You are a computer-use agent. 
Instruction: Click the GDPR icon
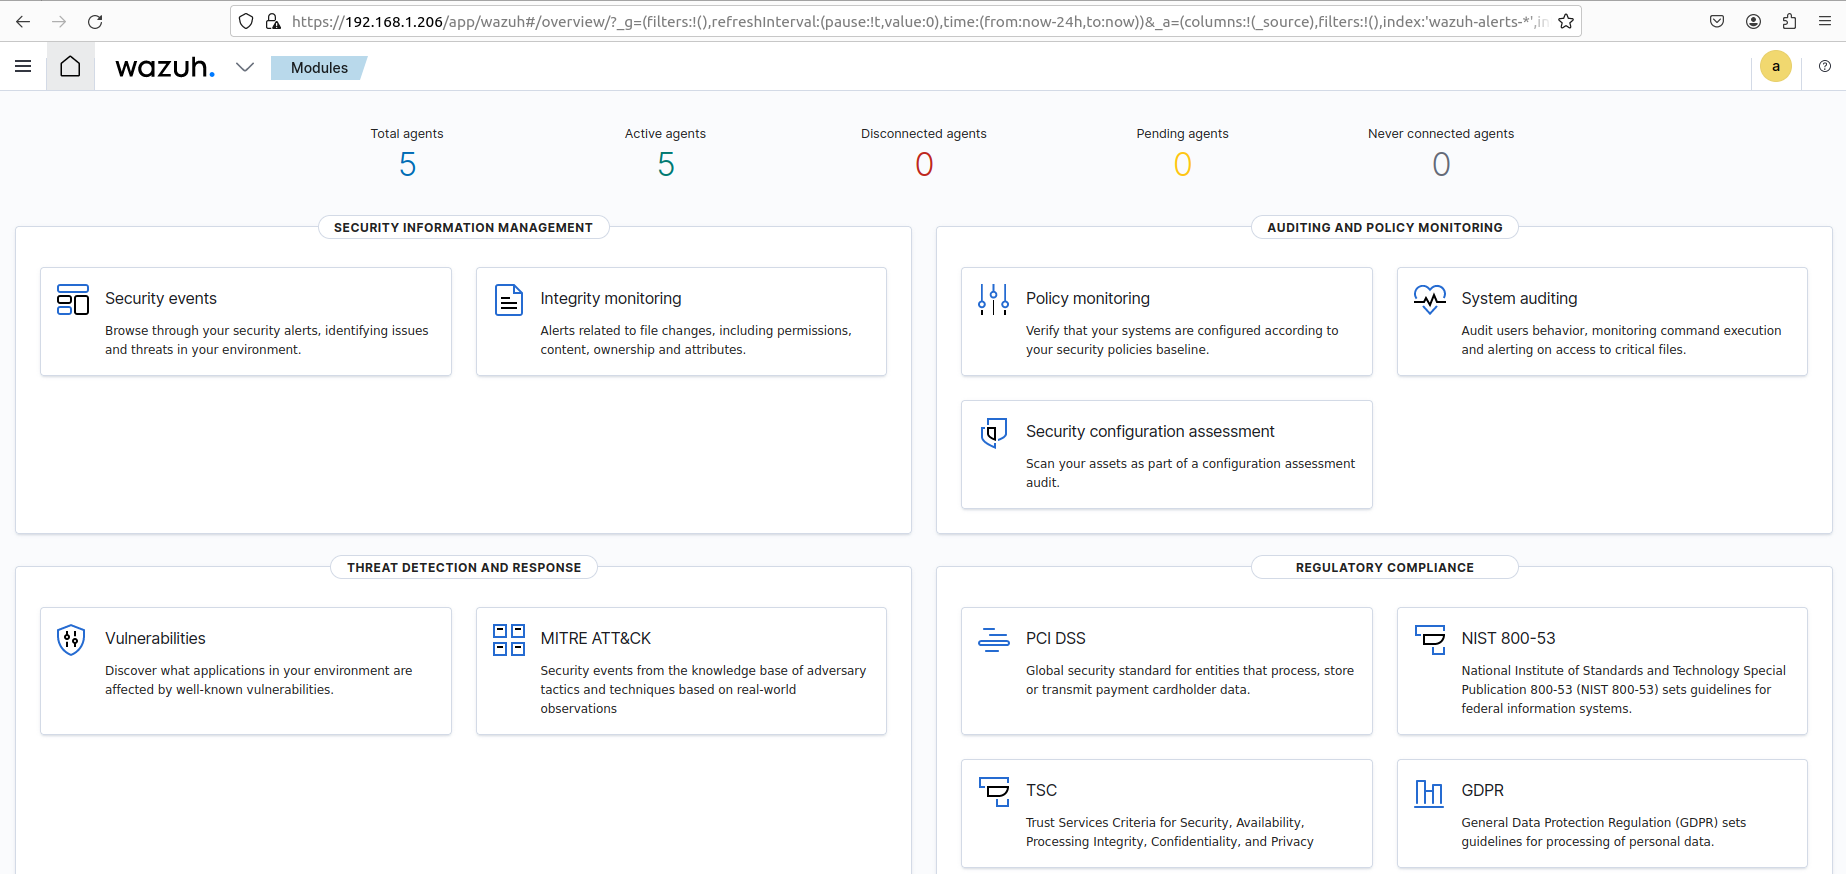pos(1429,792)
